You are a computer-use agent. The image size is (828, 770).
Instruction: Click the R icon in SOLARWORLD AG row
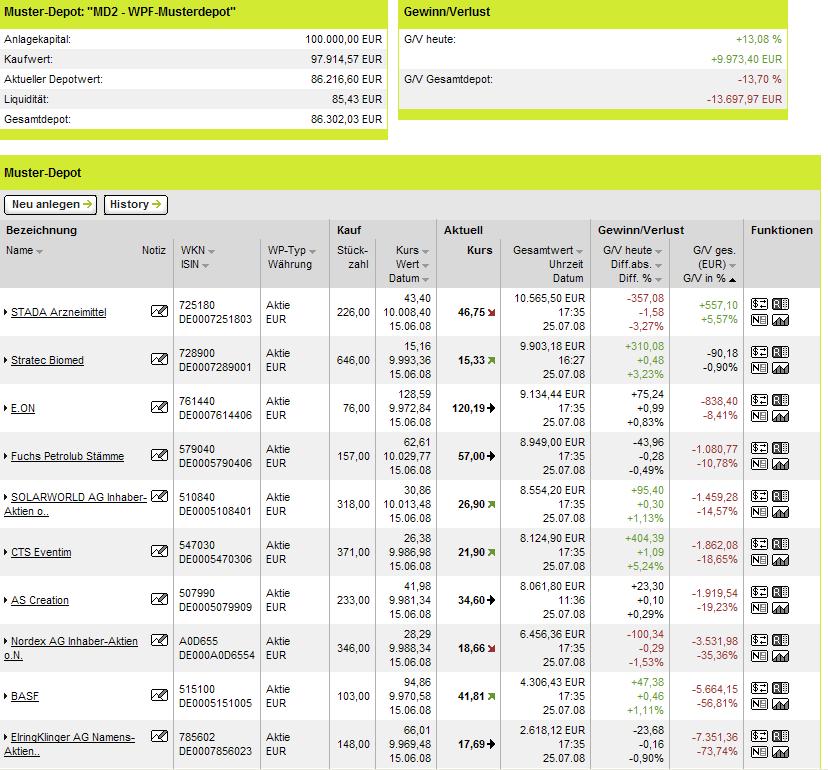[780, 496]
